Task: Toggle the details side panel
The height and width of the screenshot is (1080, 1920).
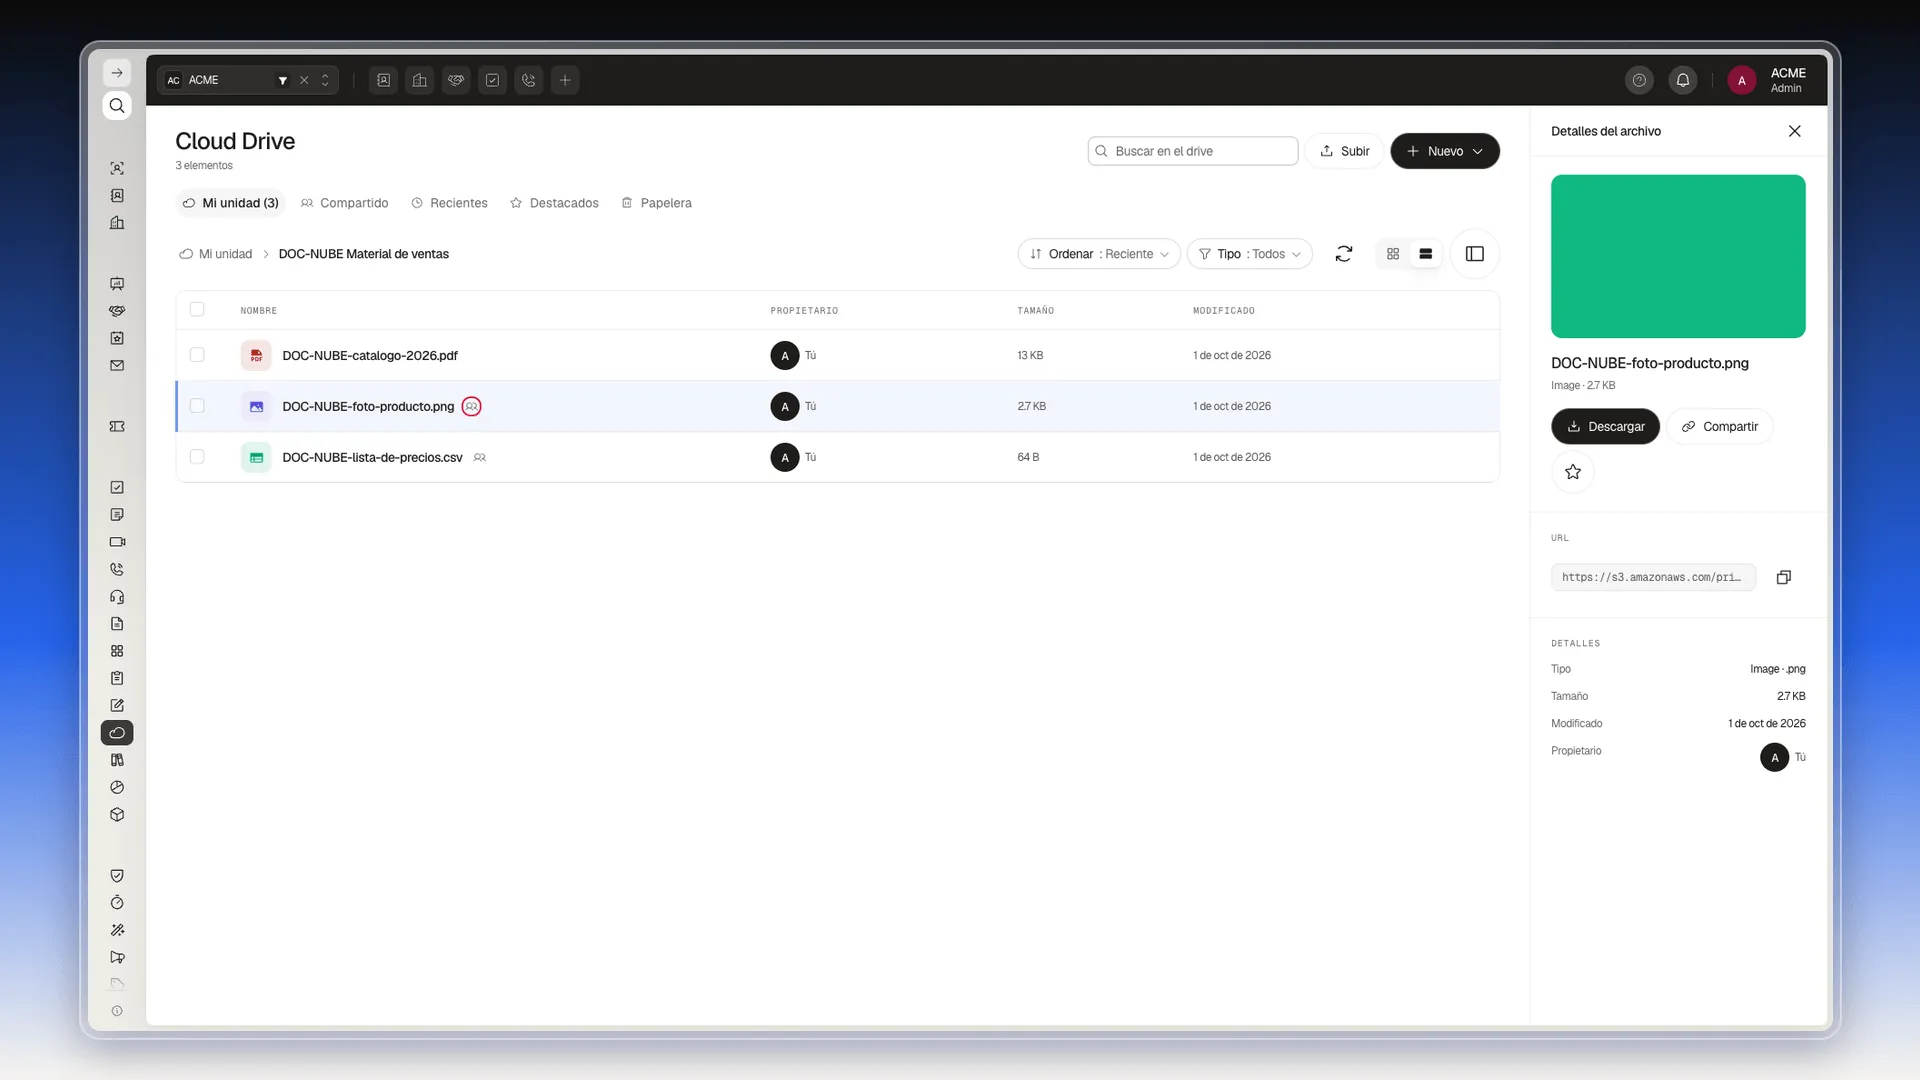Action: [x=1475, y=254]
